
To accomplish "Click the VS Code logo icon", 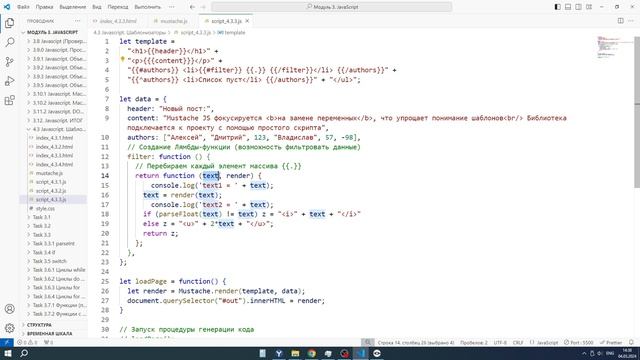I will [7, 7].
